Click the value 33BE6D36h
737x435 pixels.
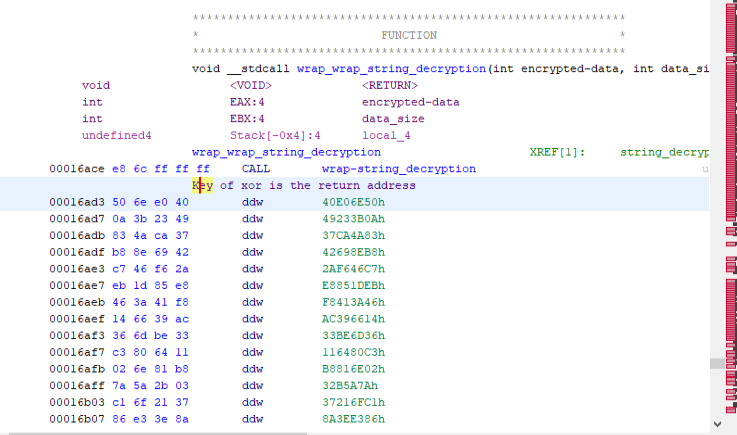[353, 336]
